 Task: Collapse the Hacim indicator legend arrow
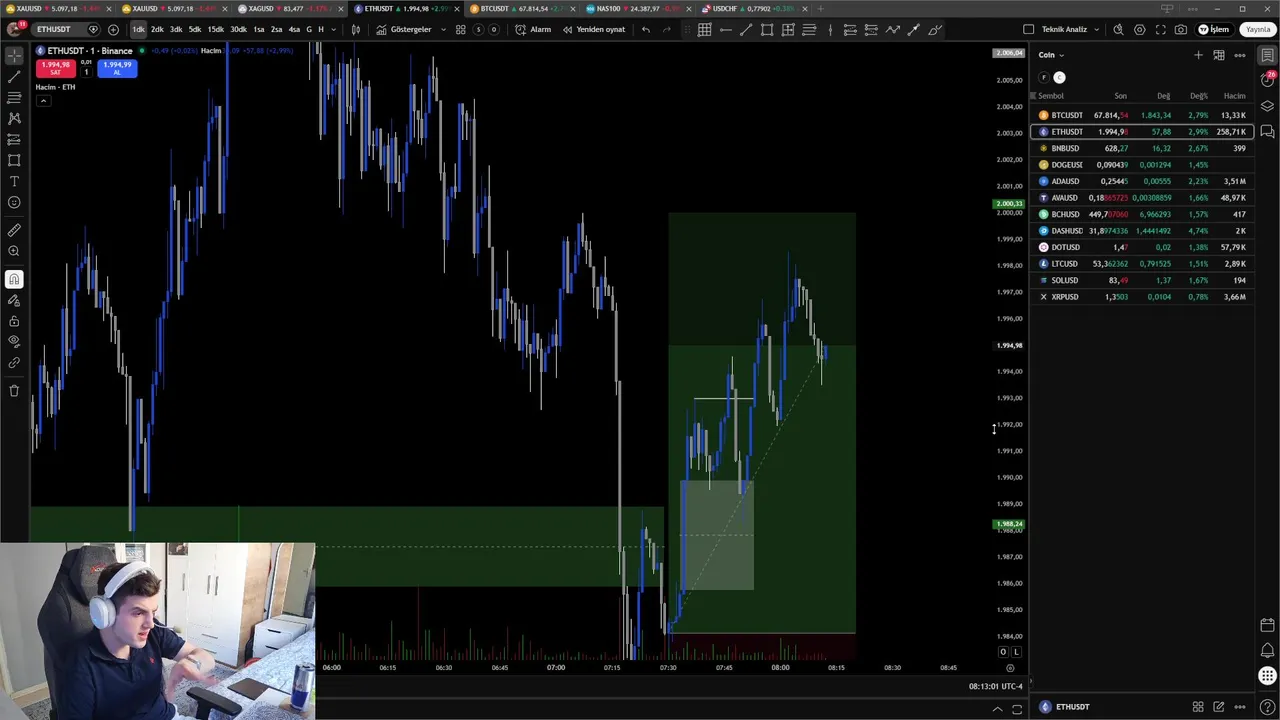[43, 101]
